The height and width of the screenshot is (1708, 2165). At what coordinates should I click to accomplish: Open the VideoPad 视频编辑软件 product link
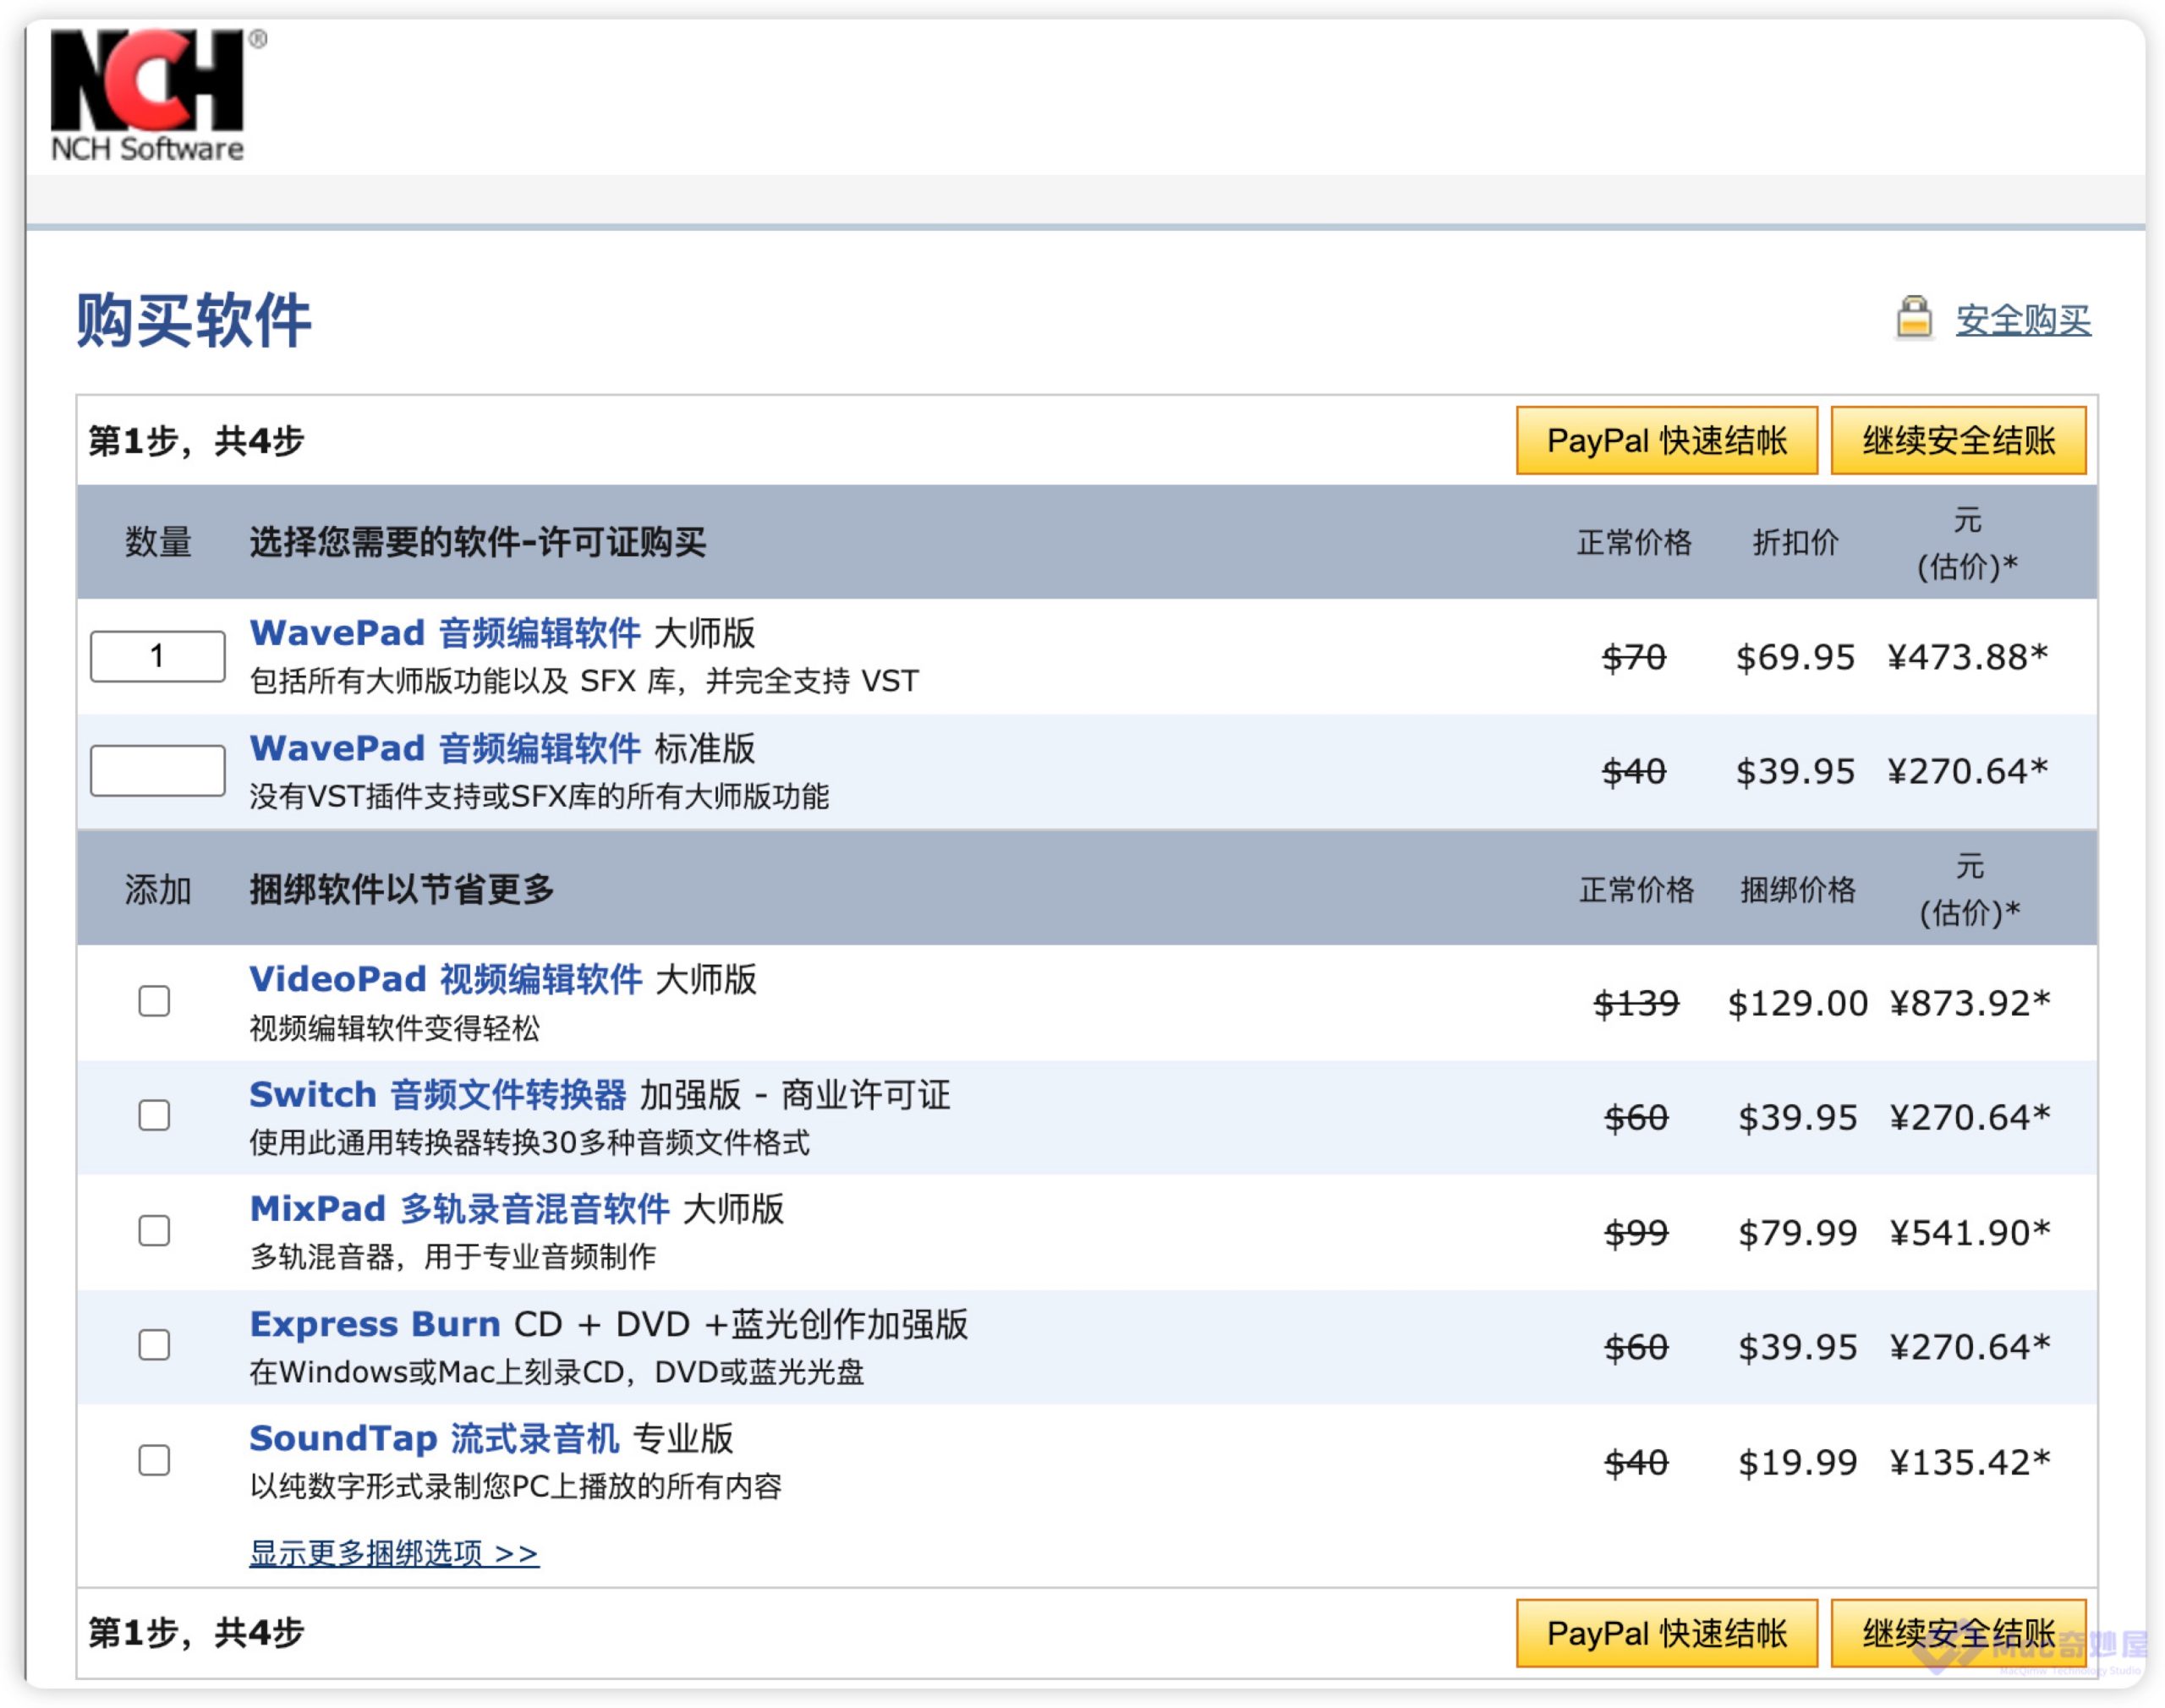446,979
